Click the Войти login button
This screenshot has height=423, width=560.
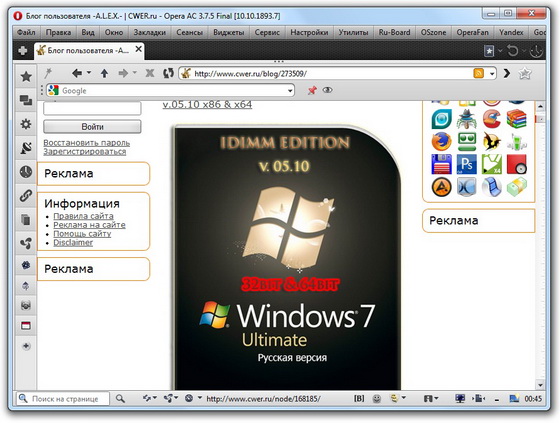(92, 127)
